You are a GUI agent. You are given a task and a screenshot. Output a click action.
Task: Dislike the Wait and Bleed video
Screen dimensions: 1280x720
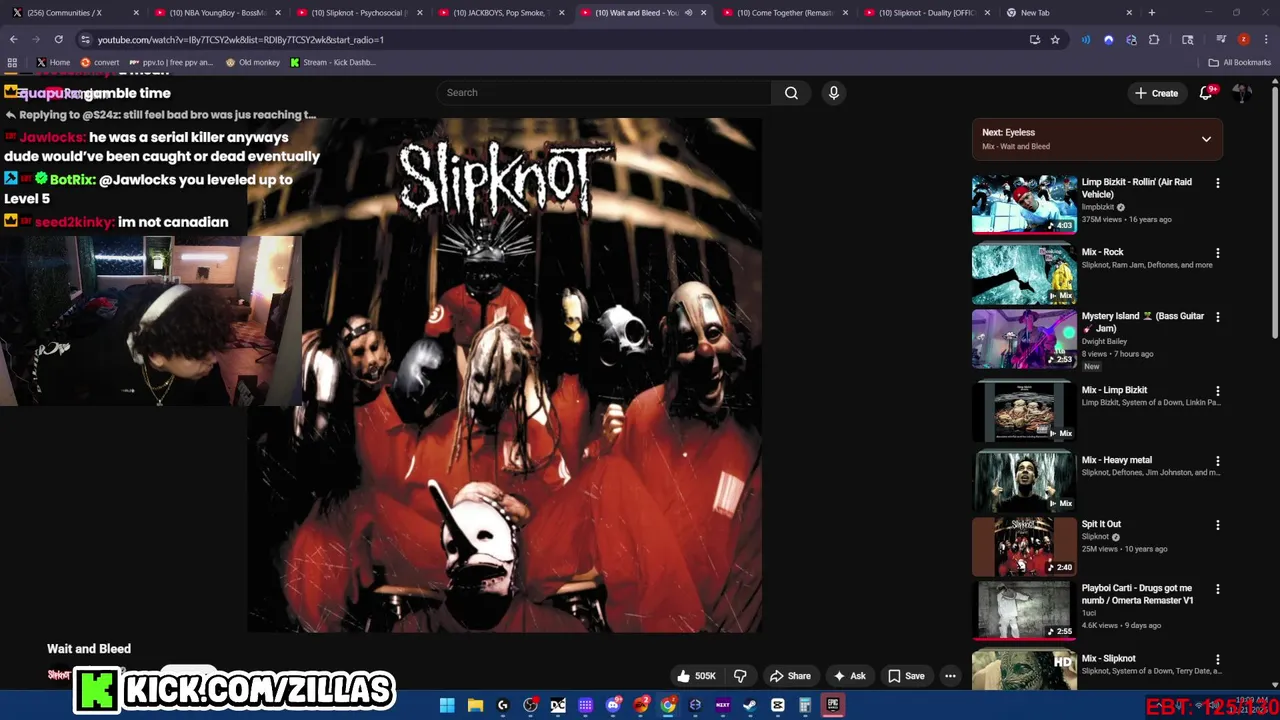(740, 676)
